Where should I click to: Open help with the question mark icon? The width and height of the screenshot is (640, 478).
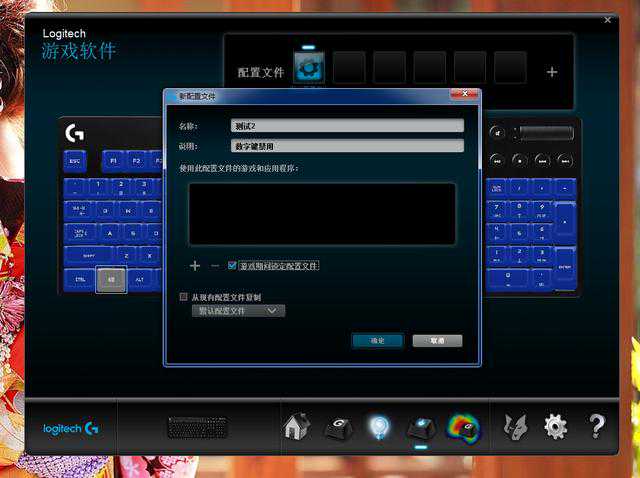point(596,427)
